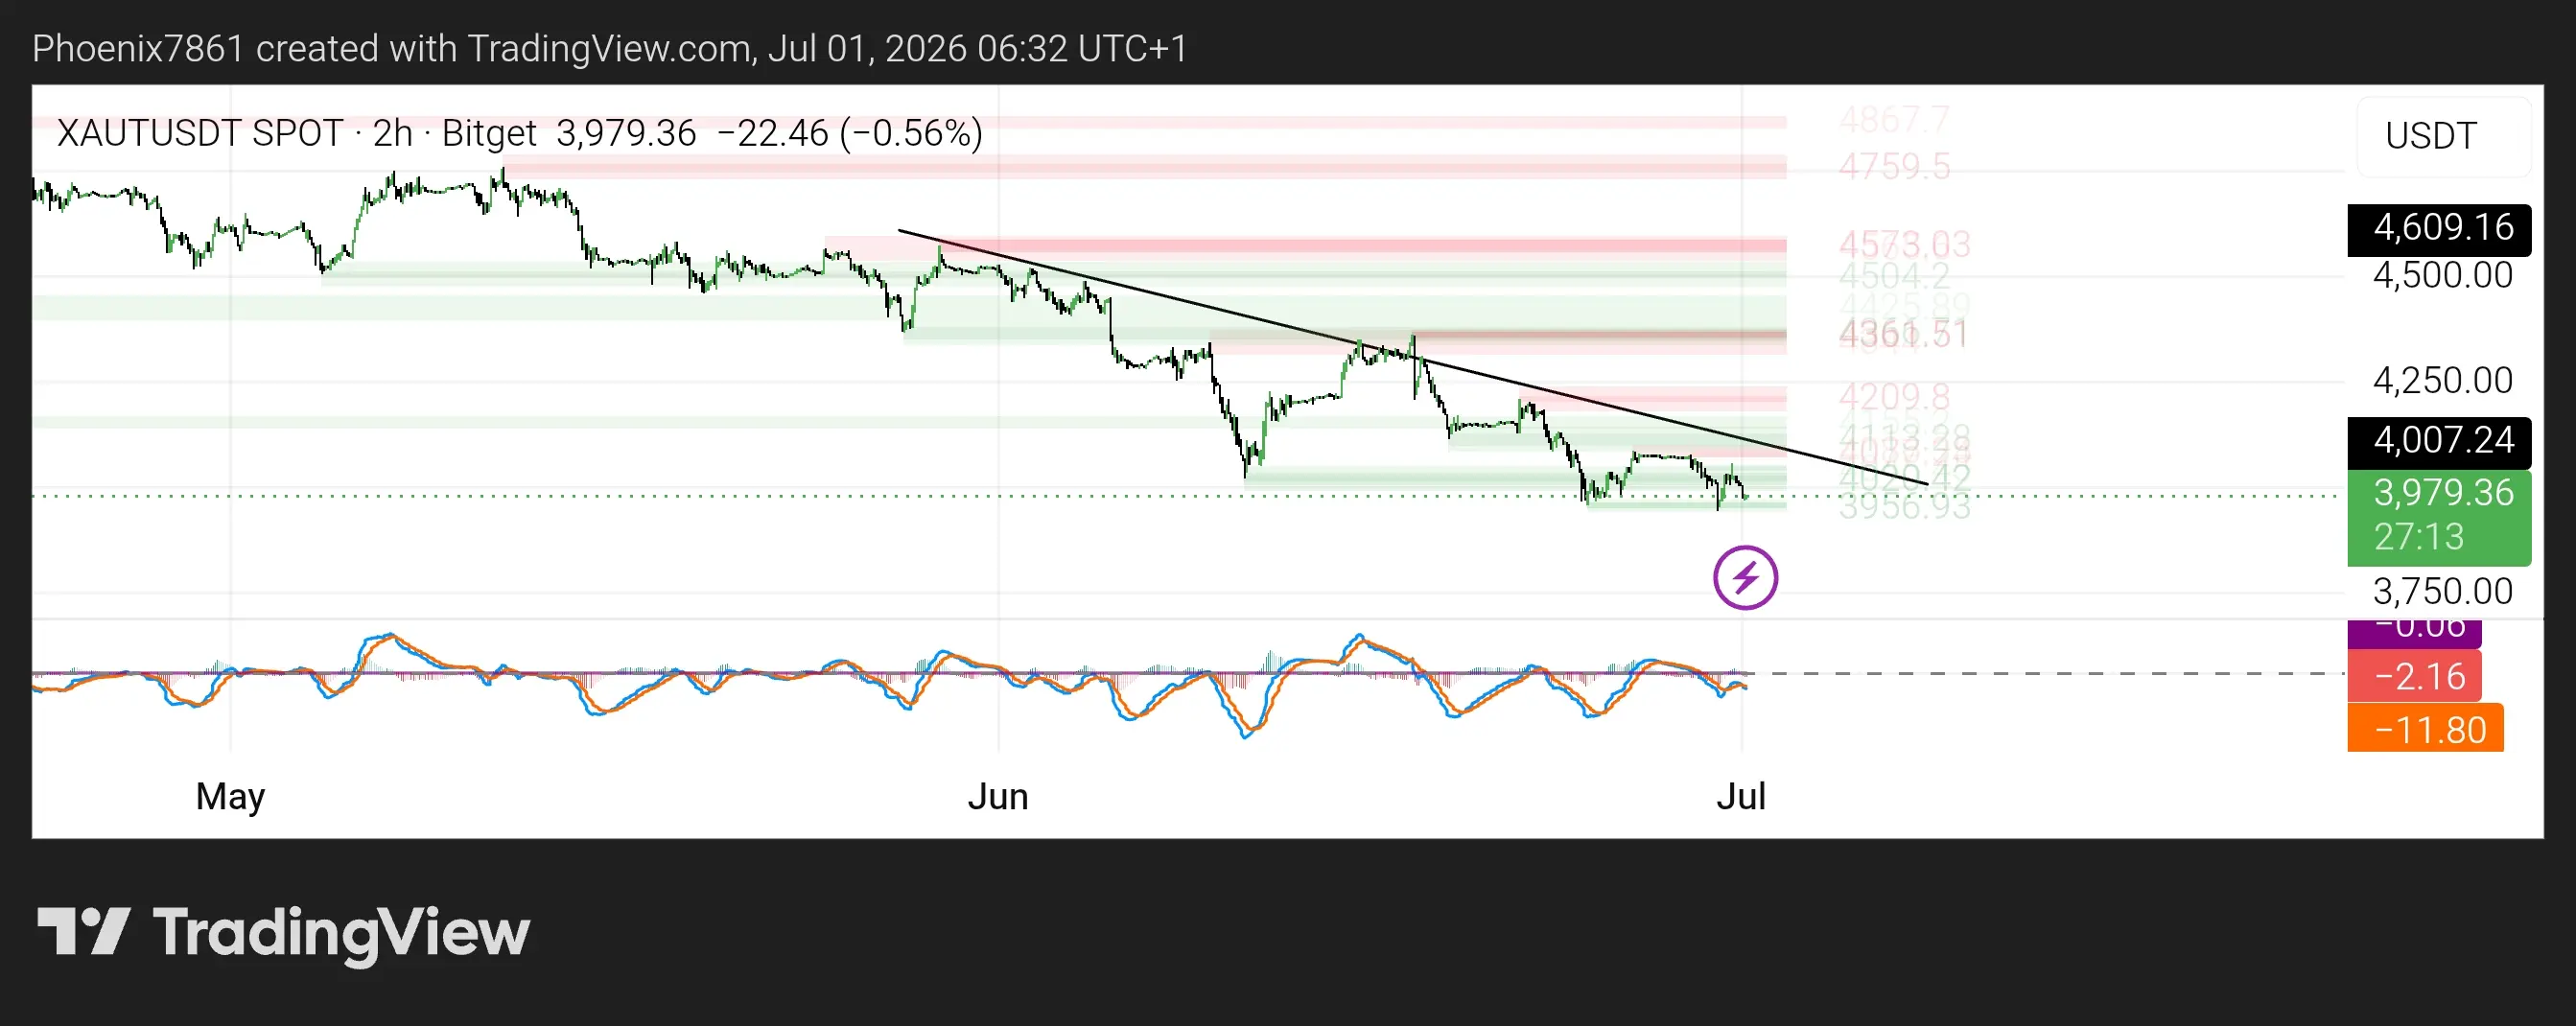Click the orange -11.80 indicator value

click(x=2425, y=729)
